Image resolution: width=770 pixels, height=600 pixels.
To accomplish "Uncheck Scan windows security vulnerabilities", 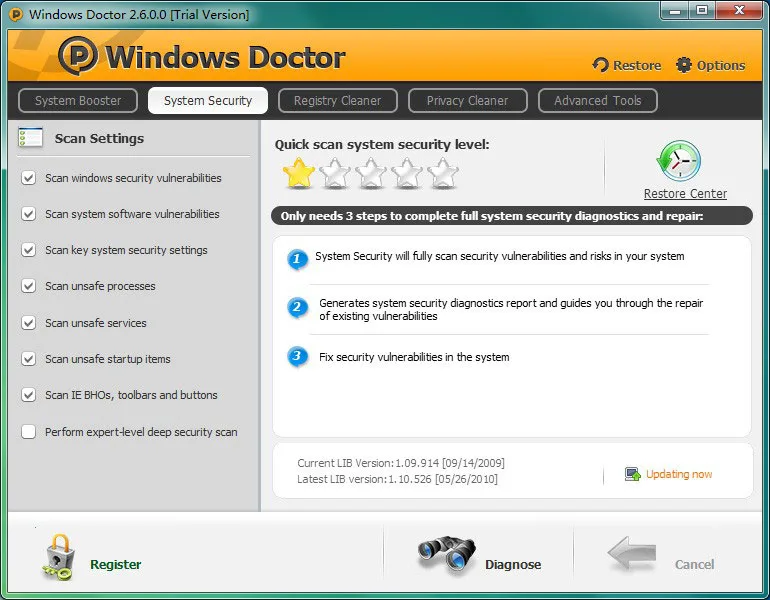I will click(x=28, y=178).
